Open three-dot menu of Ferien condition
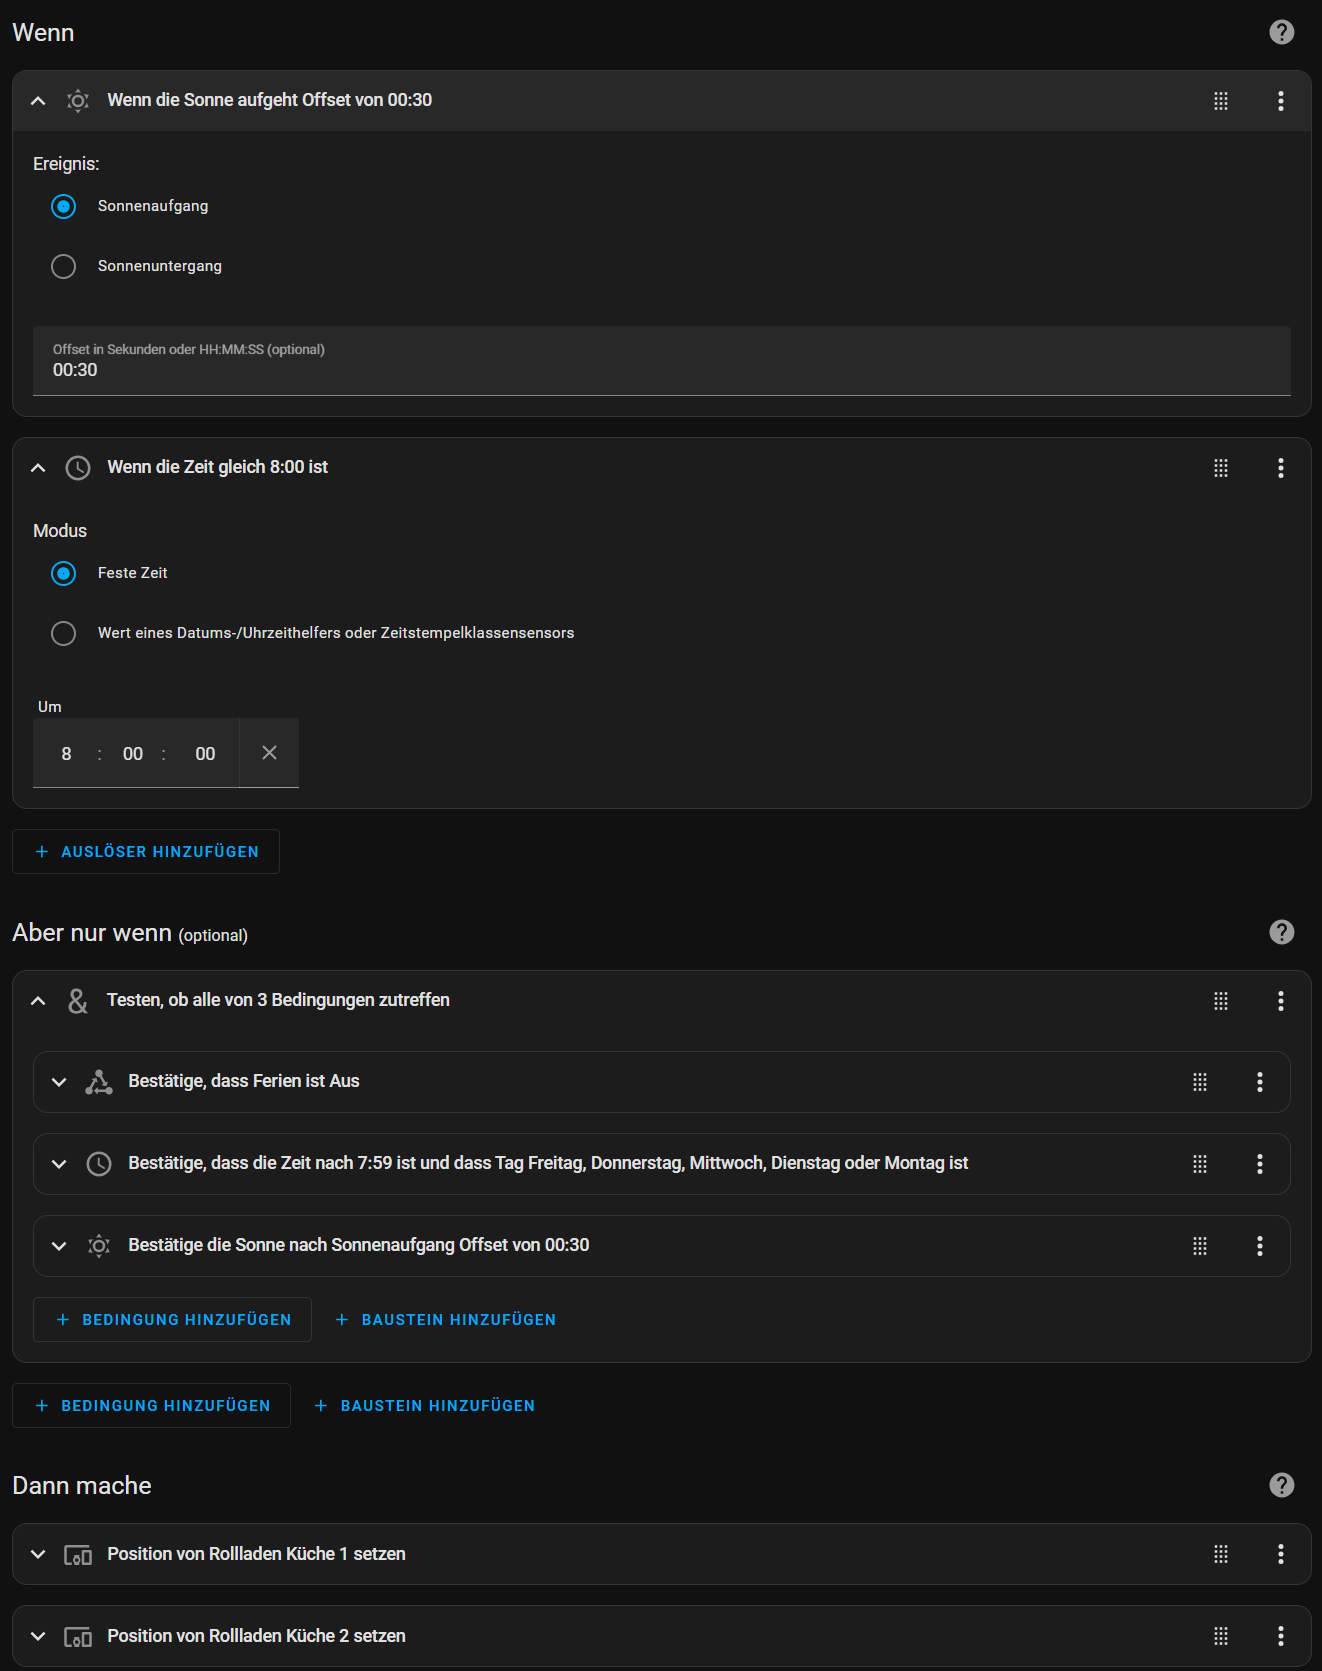 tap(1259, 1082)
